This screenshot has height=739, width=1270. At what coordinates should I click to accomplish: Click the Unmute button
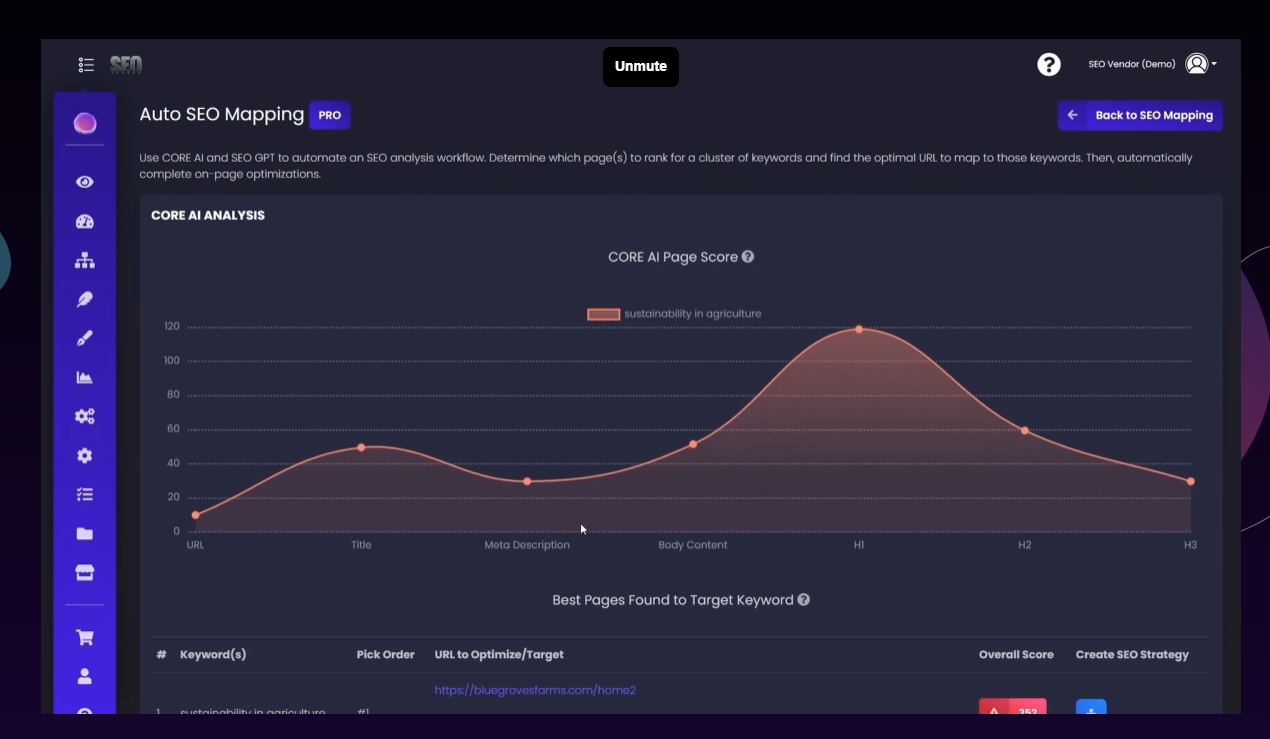click(640, 66)
